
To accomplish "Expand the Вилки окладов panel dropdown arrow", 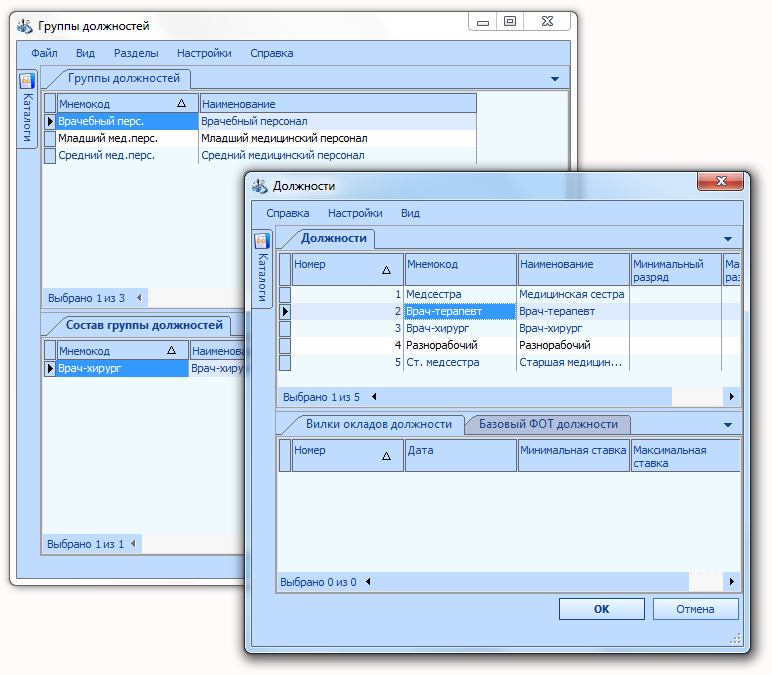I will point(728,424).
